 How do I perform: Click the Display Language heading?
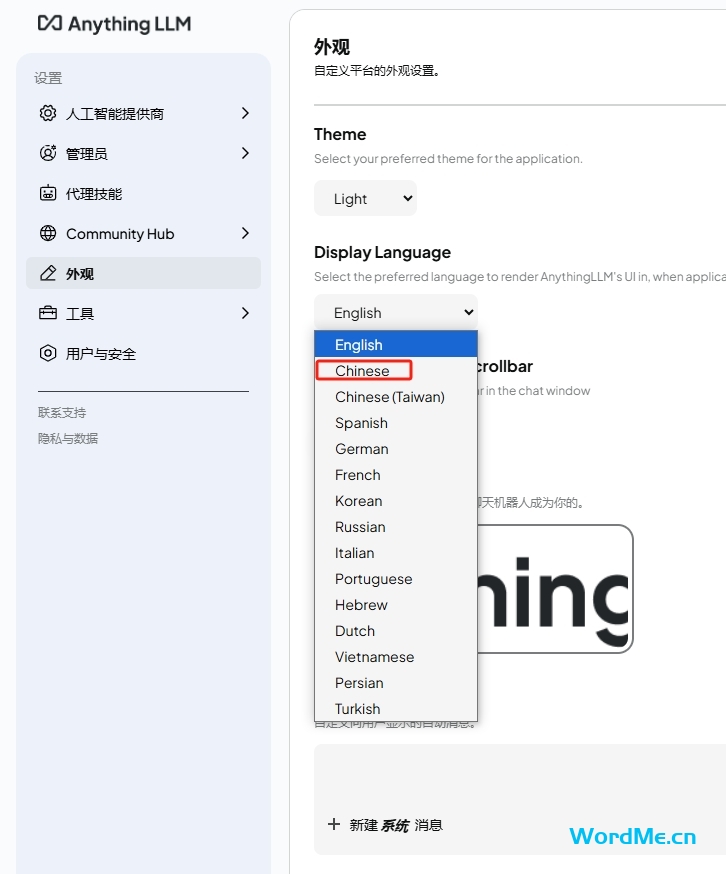[383, 252]
